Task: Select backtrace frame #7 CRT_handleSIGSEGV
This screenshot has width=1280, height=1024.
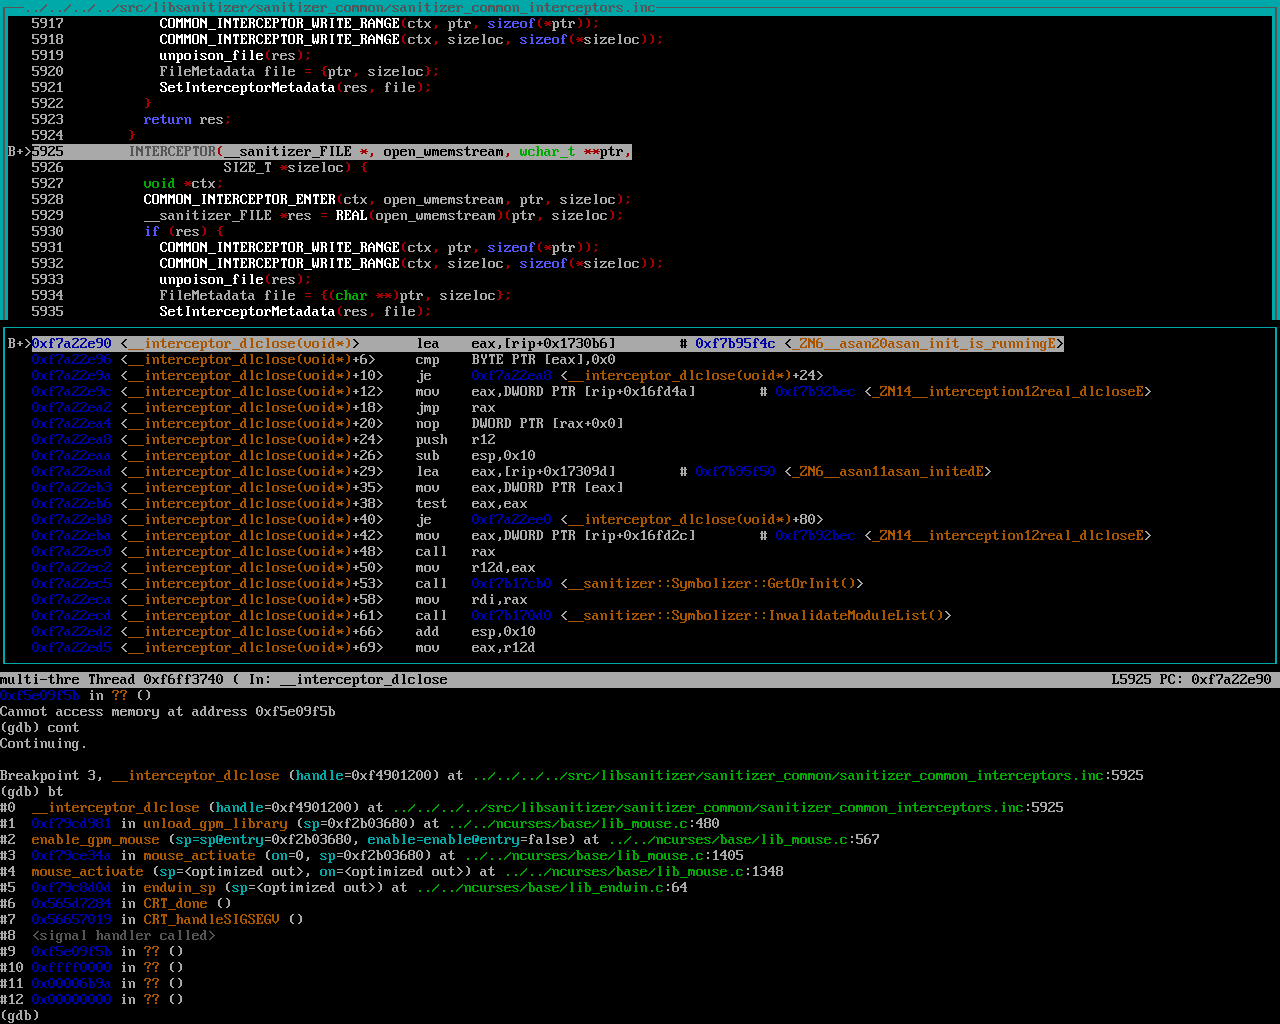Action: coord(211,920)
